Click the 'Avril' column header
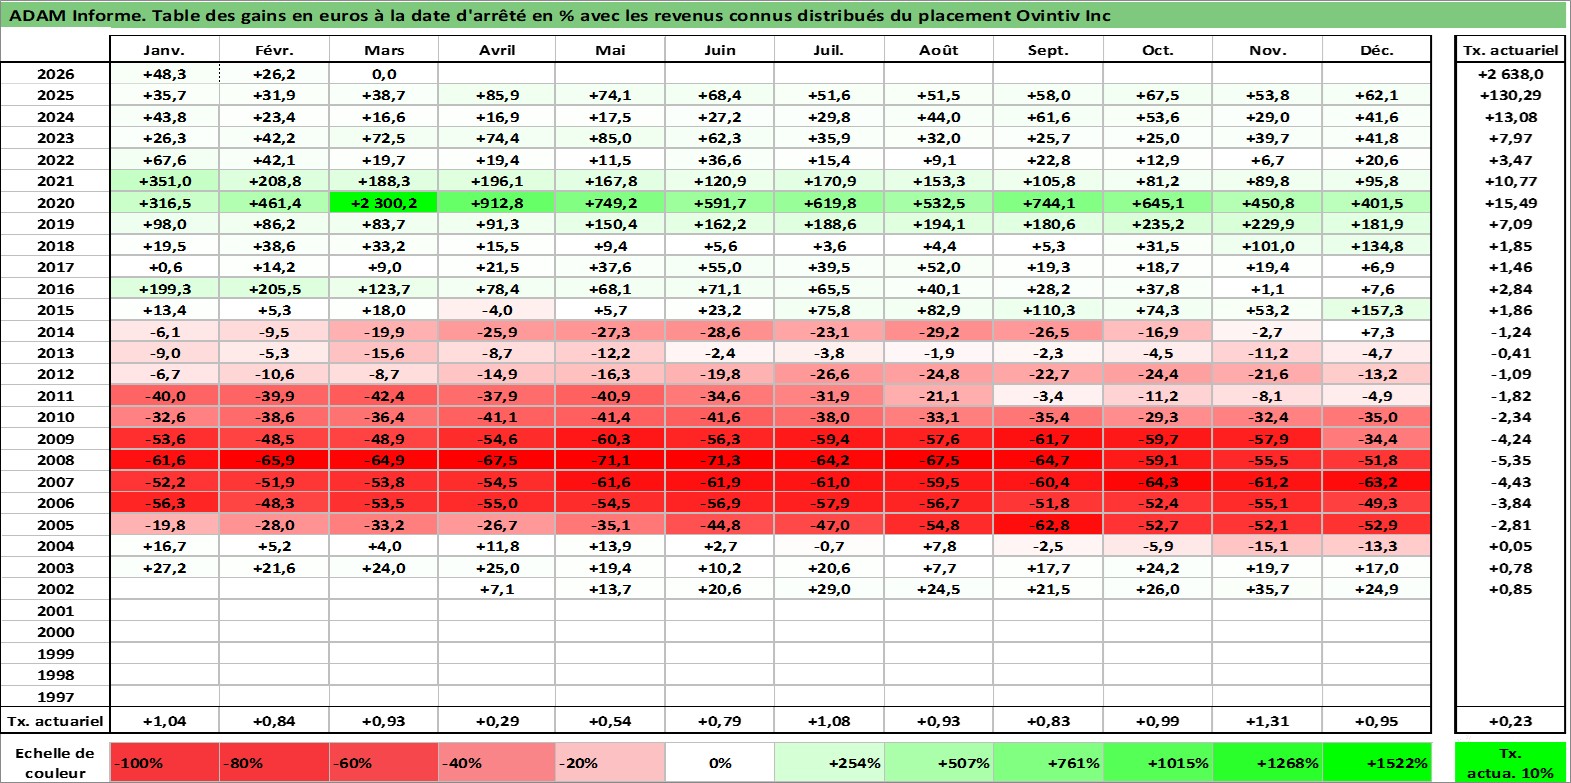This screenshot has height=783, width=1571. point(497,50)
